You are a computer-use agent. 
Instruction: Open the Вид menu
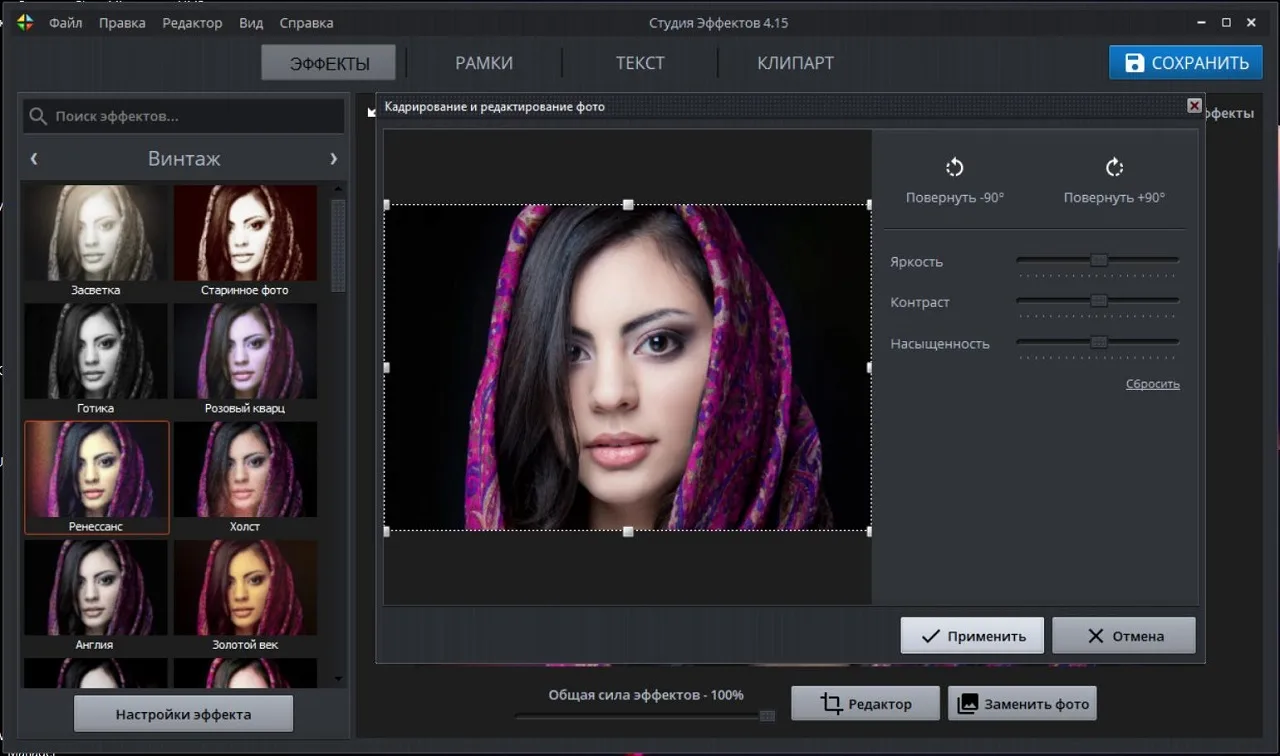pos(251,22)
